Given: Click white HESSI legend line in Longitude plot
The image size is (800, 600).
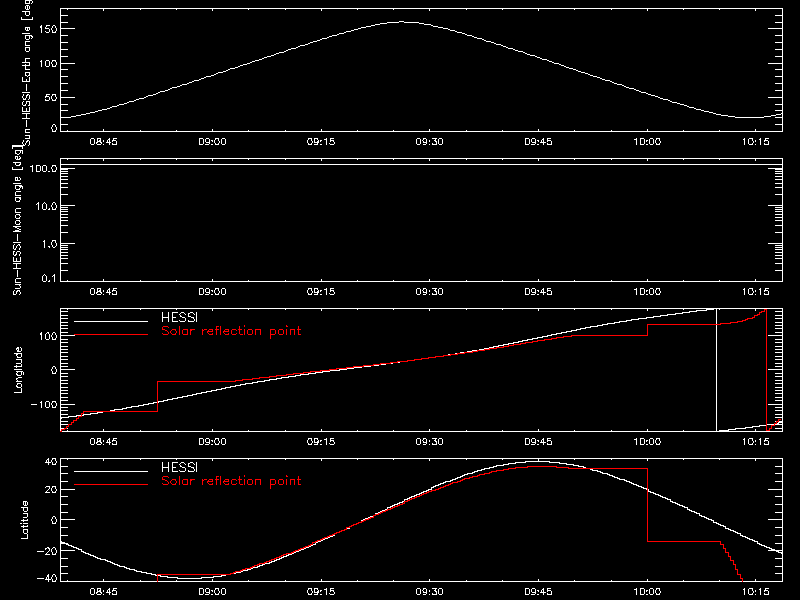Looking at the screenshot, I should 111,321.
